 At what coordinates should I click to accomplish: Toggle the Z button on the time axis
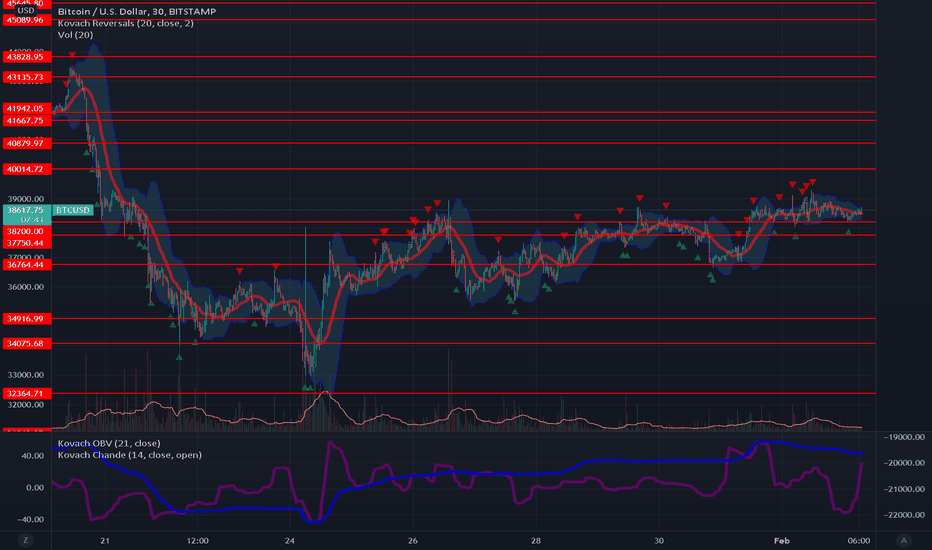25,540
